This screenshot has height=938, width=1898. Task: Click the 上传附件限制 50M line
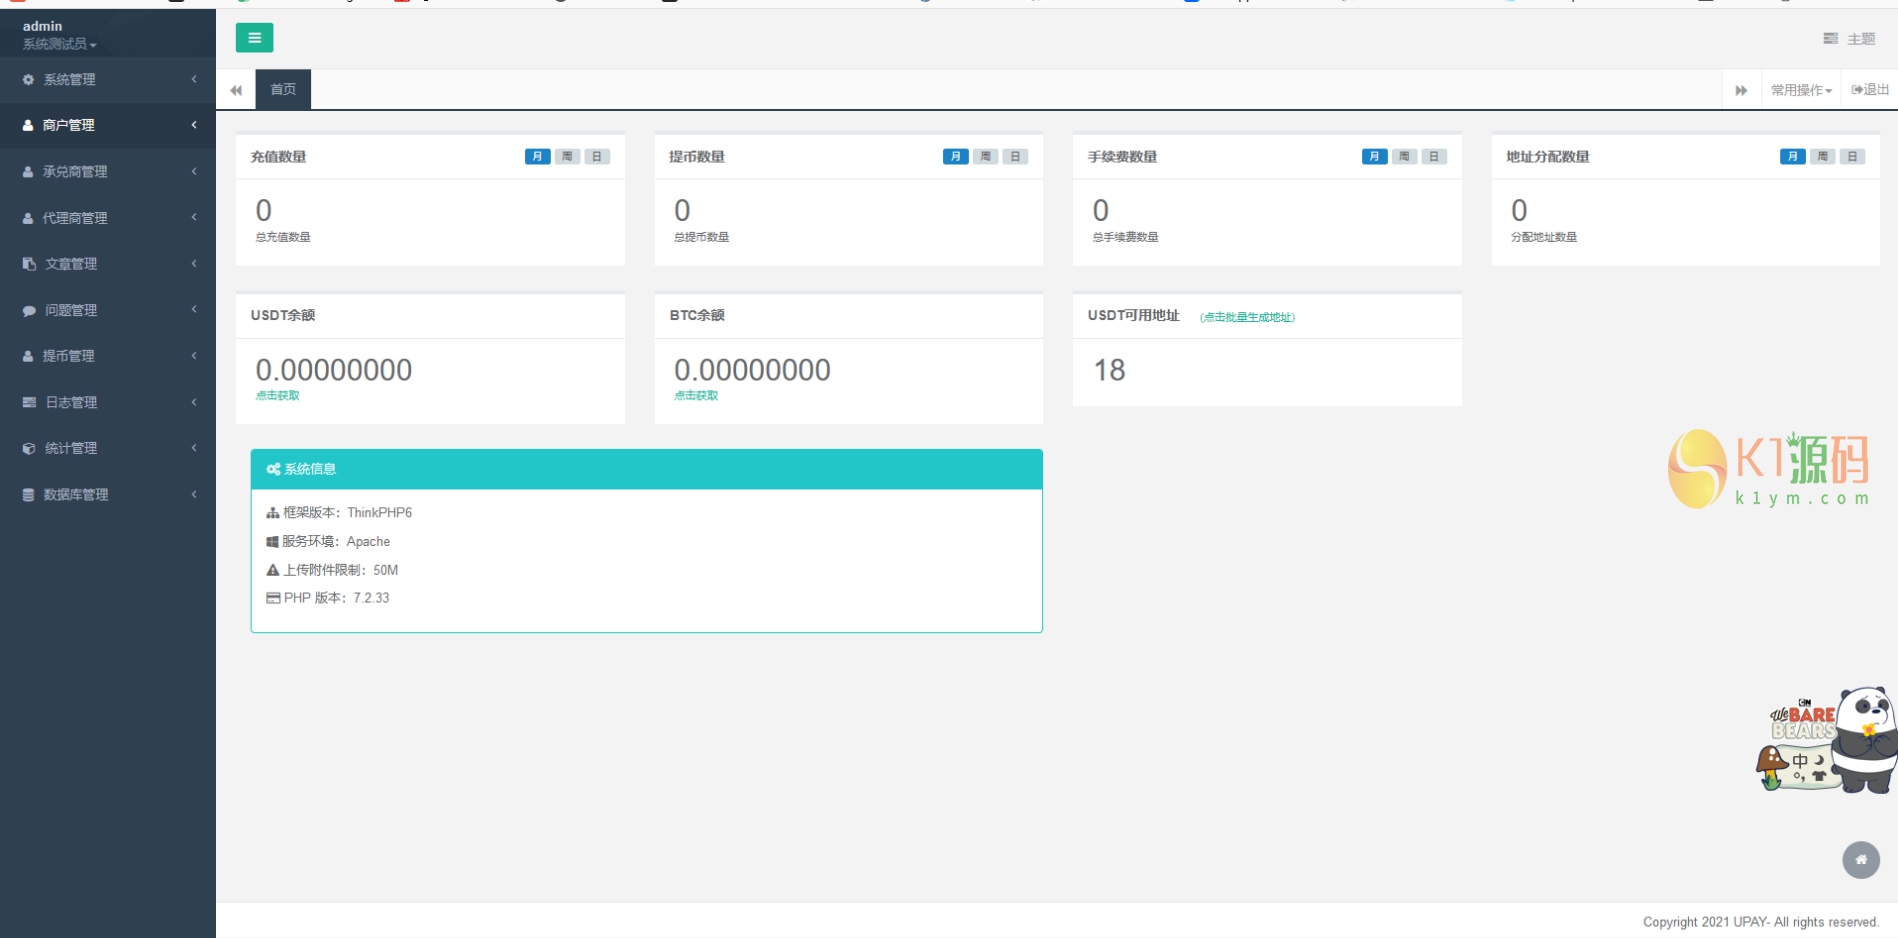pos(332,571)
